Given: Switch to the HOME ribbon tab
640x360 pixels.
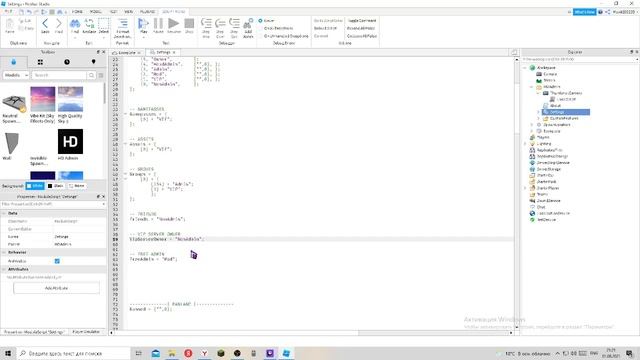Looking at the screenshot, I should [77, 12].
